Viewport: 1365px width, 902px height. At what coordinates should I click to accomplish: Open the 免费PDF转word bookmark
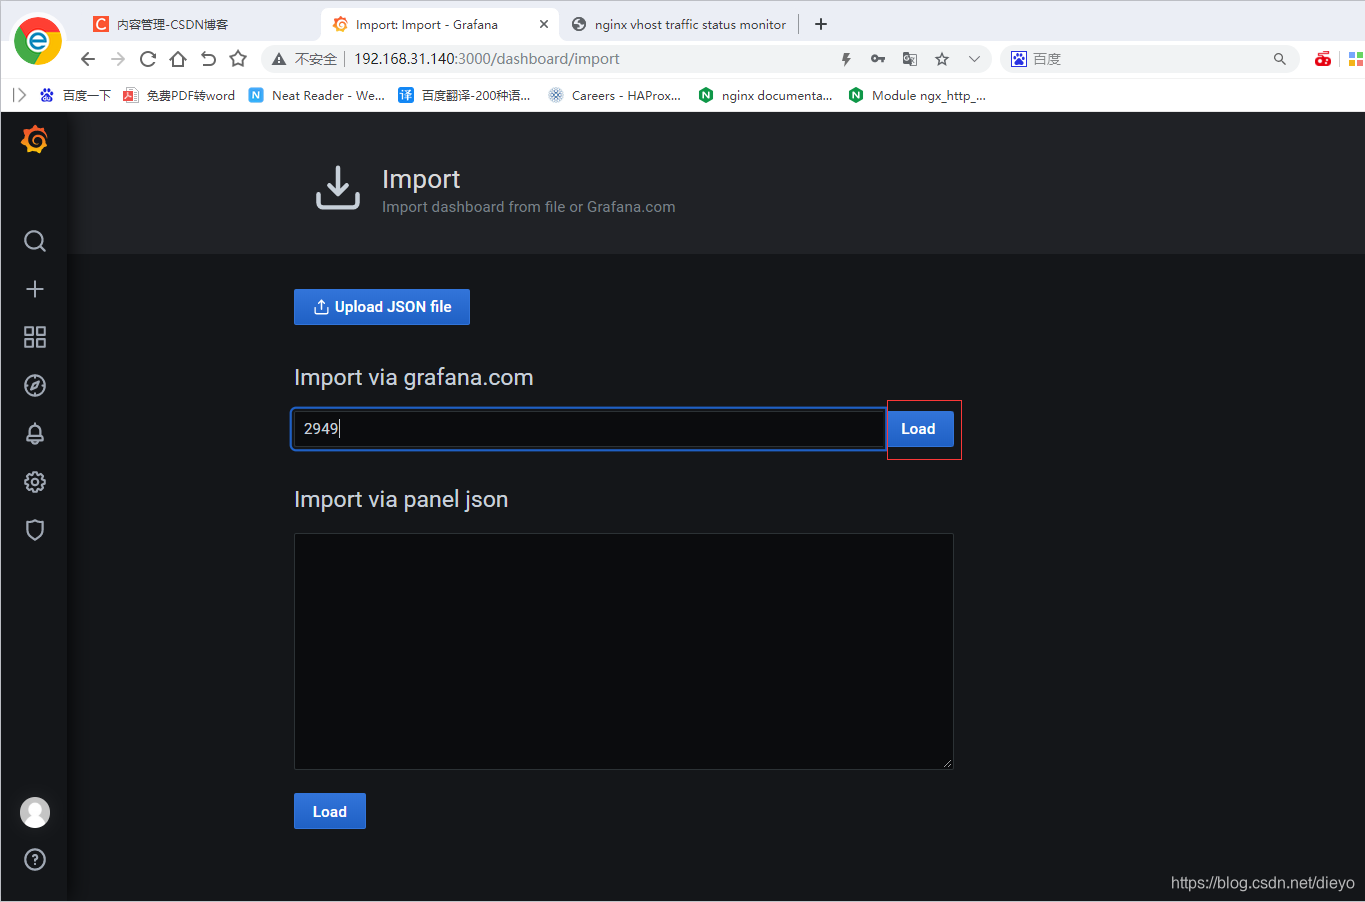179,95
